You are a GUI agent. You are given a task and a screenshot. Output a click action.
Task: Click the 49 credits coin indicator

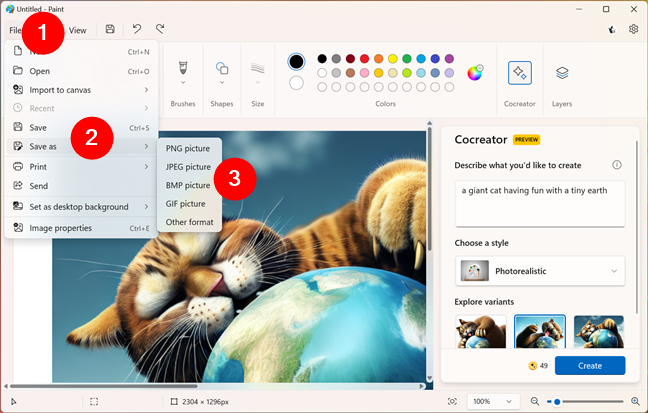pos(538,365)
